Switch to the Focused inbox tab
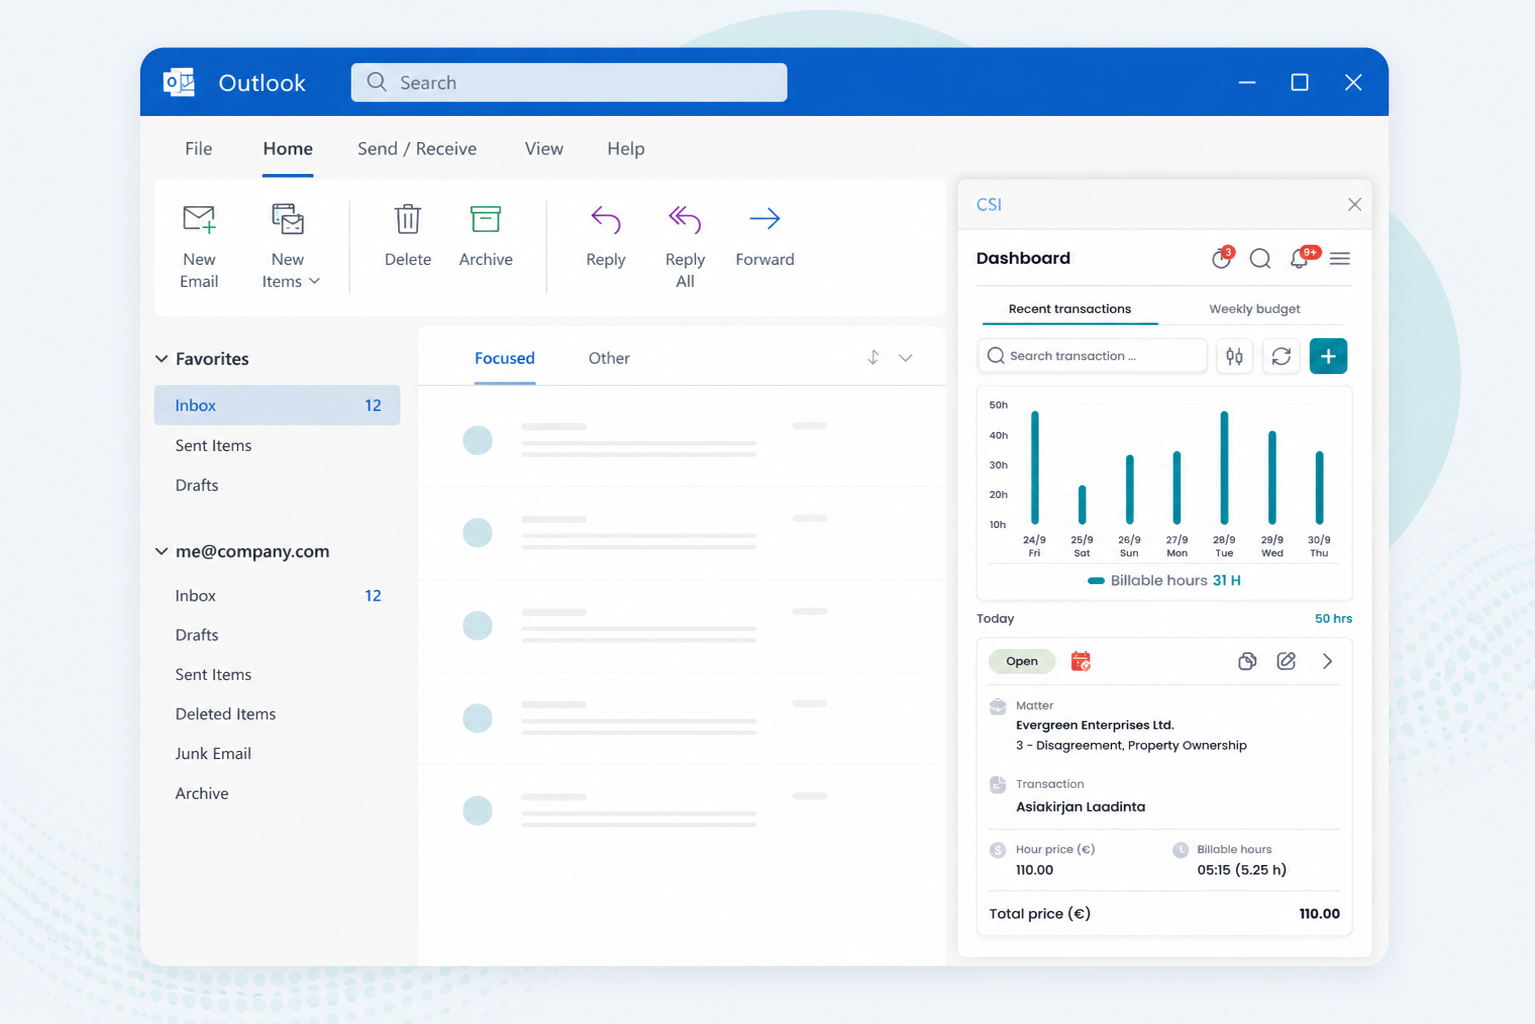Viewport: 1535px width, 1024px height. click(x=504, y=358)
